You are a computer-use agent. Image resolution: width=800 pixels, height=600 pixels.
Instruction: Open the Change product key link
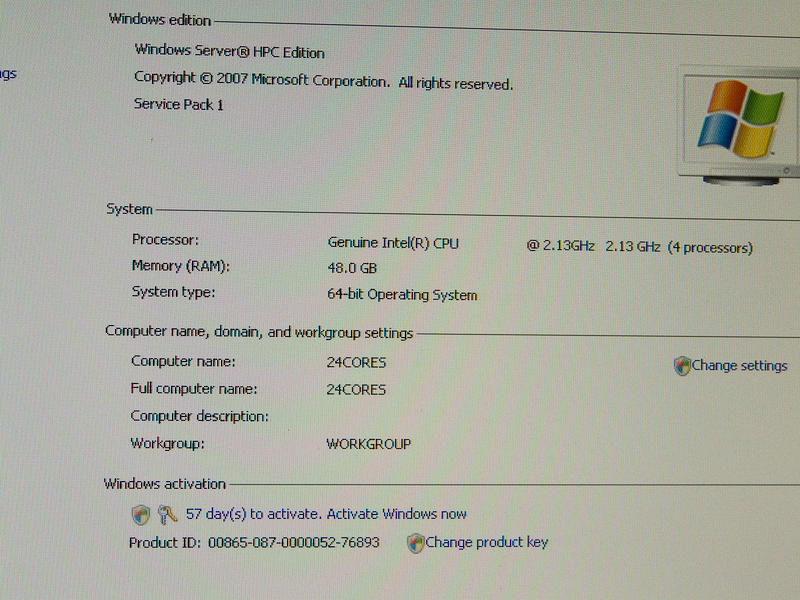[x=487, y=542]
